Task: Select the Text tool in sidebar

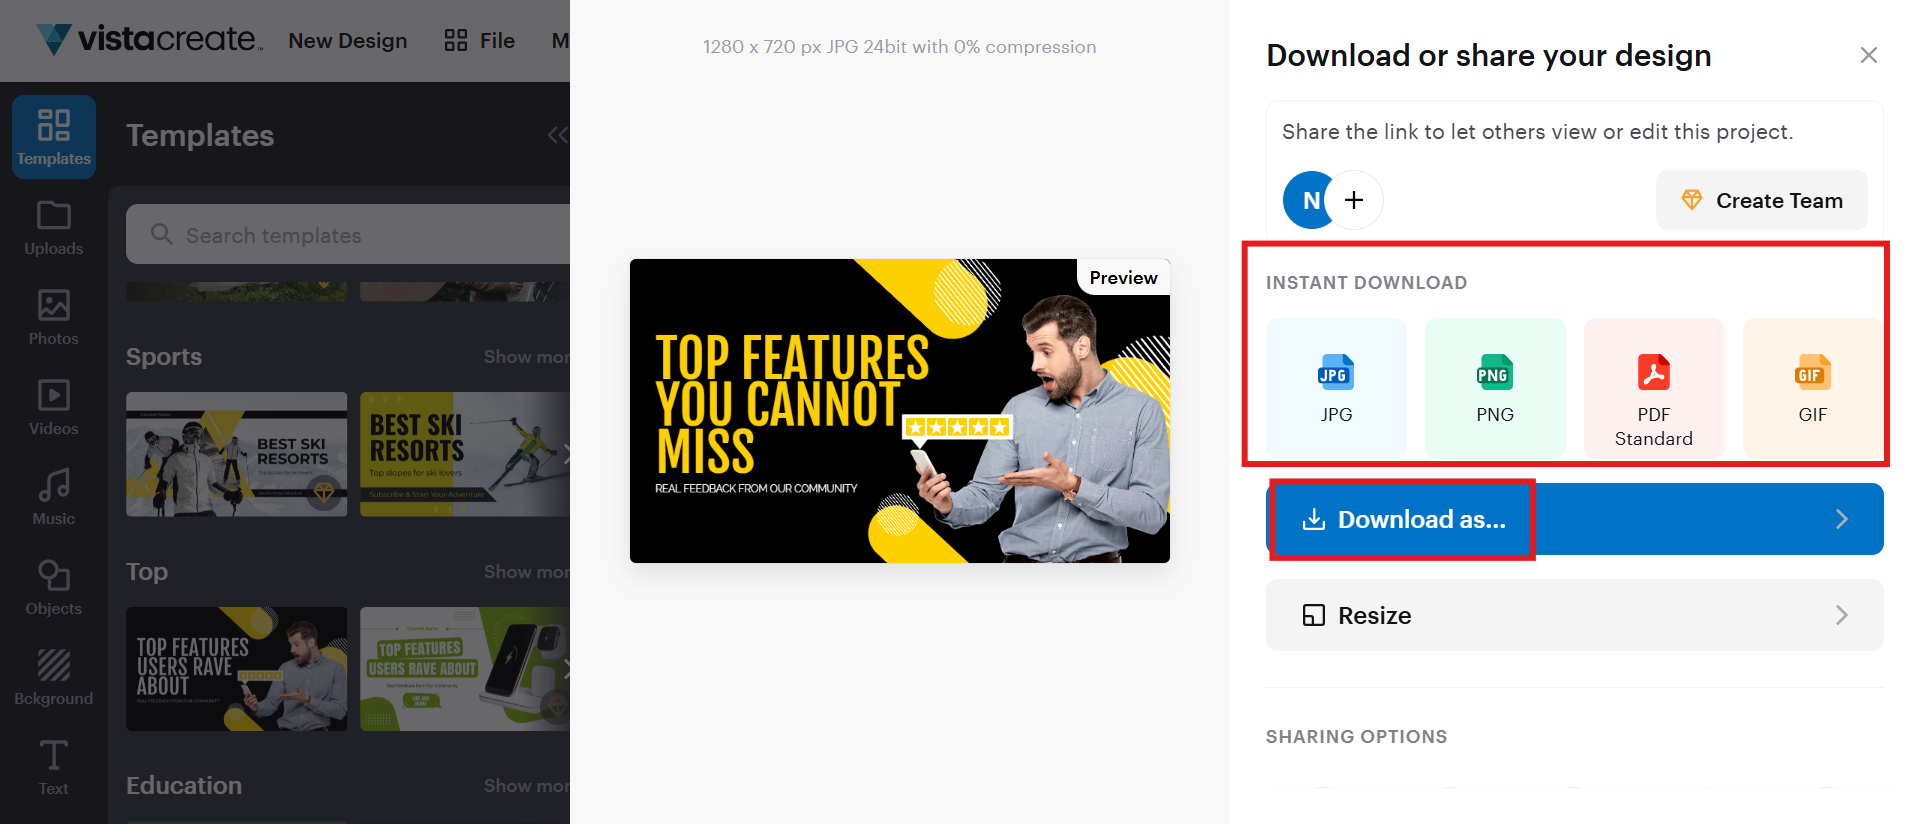Action: (54, 767)
